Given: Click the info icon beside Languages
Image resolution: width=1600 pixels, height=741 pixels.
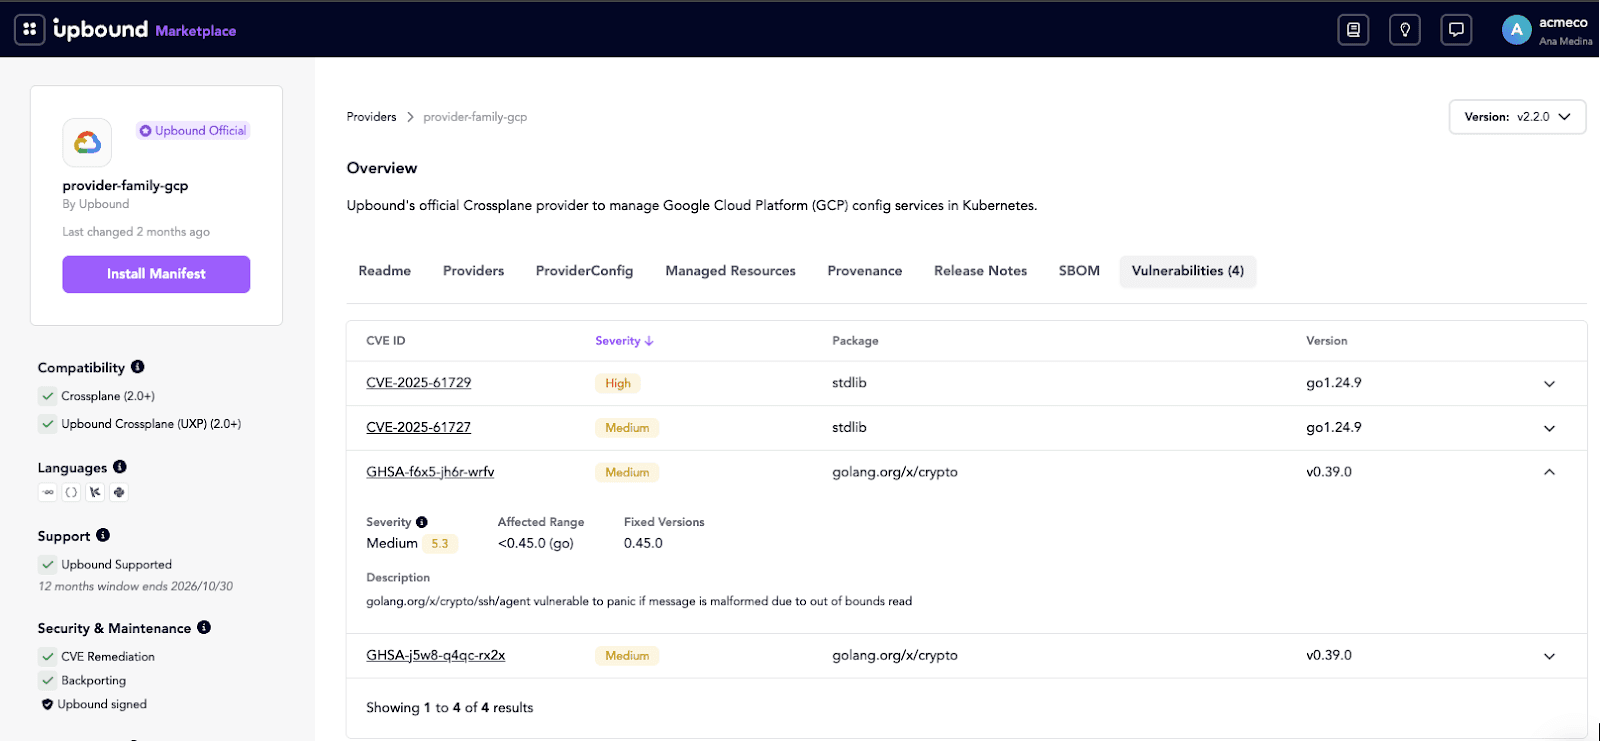Looking at the screenshot, I should (120, 466).
